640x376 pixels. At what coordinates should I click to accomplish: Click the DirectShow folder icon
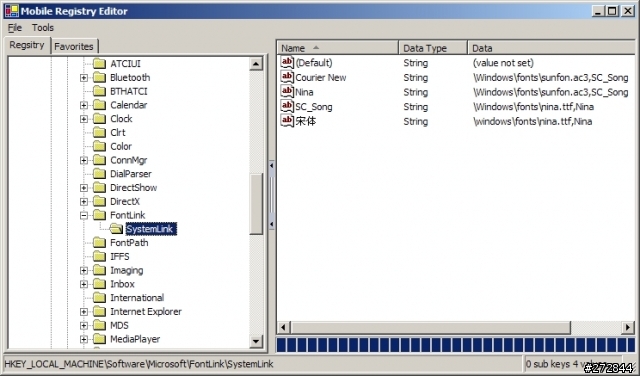pyautogui.click(x=99, y=188)
